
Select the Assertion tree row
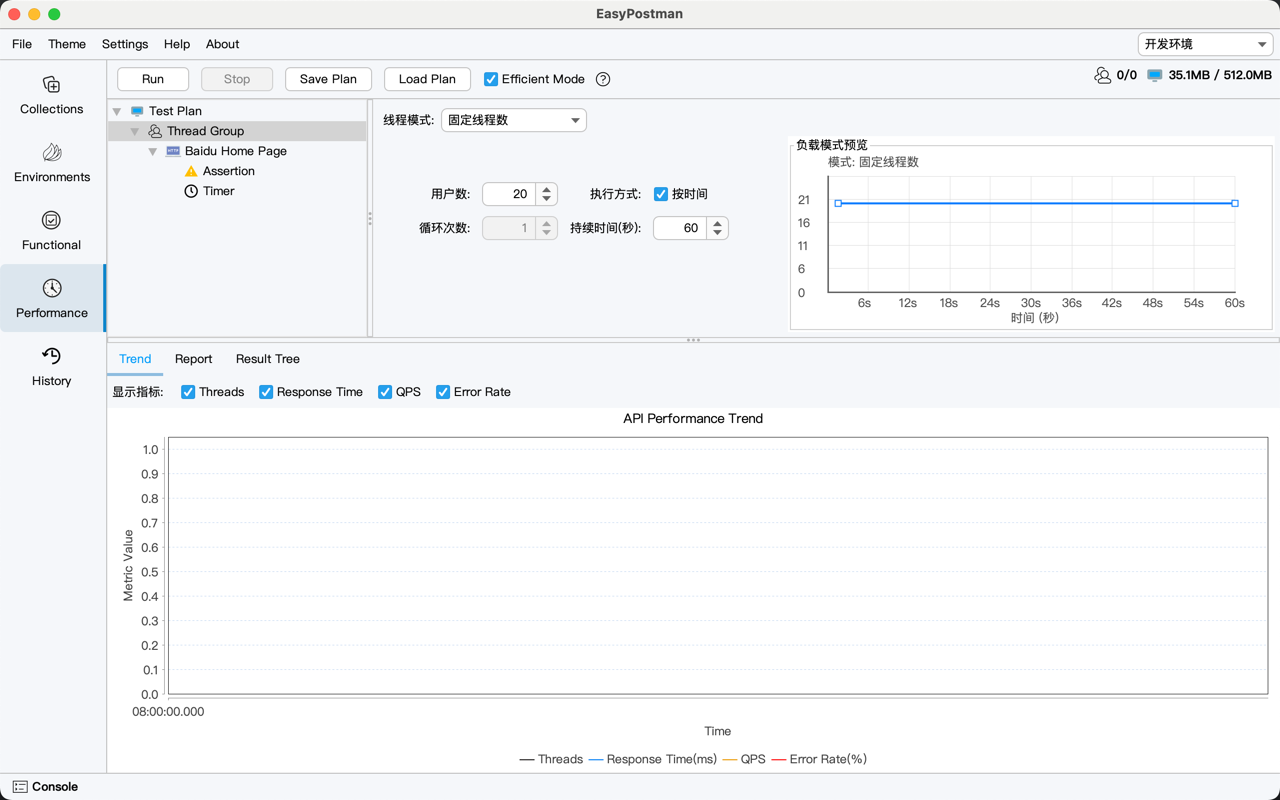tap(238, 171)
